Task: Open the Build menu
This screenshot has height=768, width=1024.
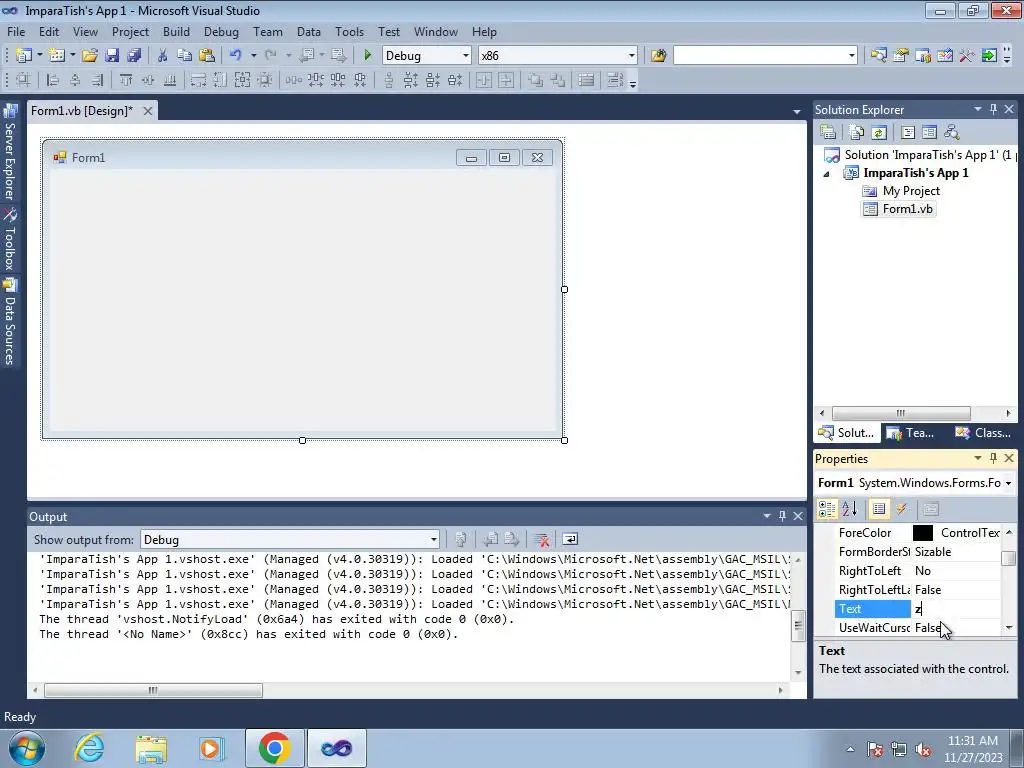Action: pyautogui.click(x=176, y=31)
